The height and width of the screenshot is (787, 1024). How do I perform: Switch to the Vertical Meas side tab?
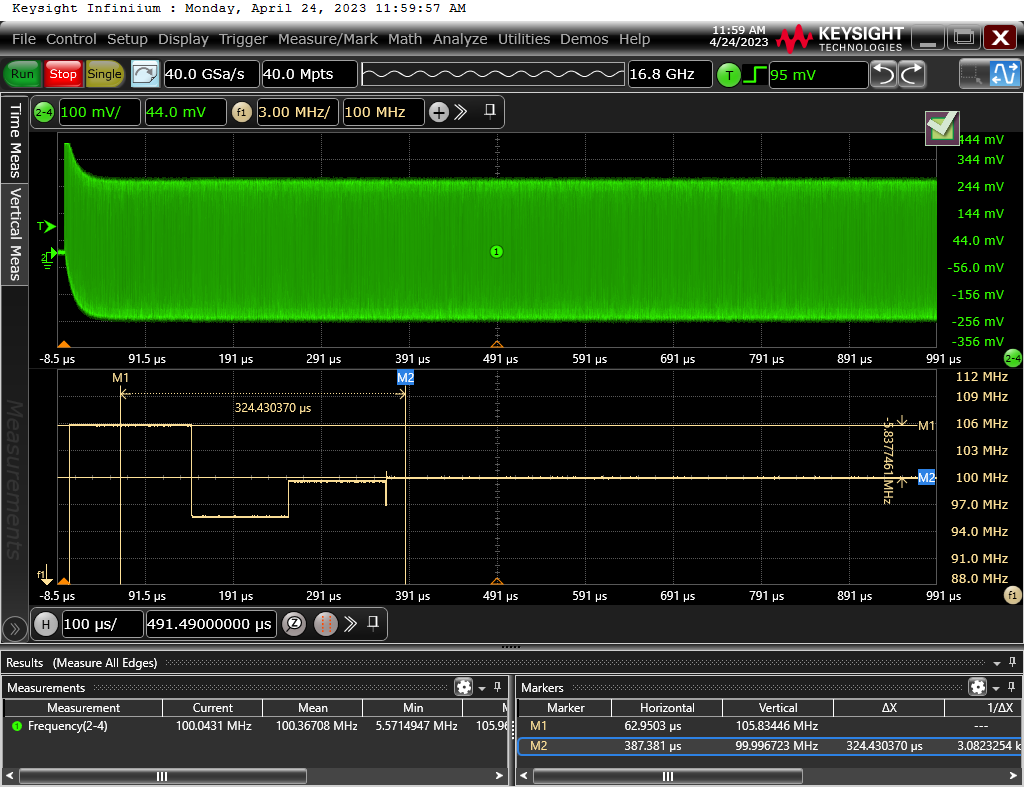coord(13,230)
